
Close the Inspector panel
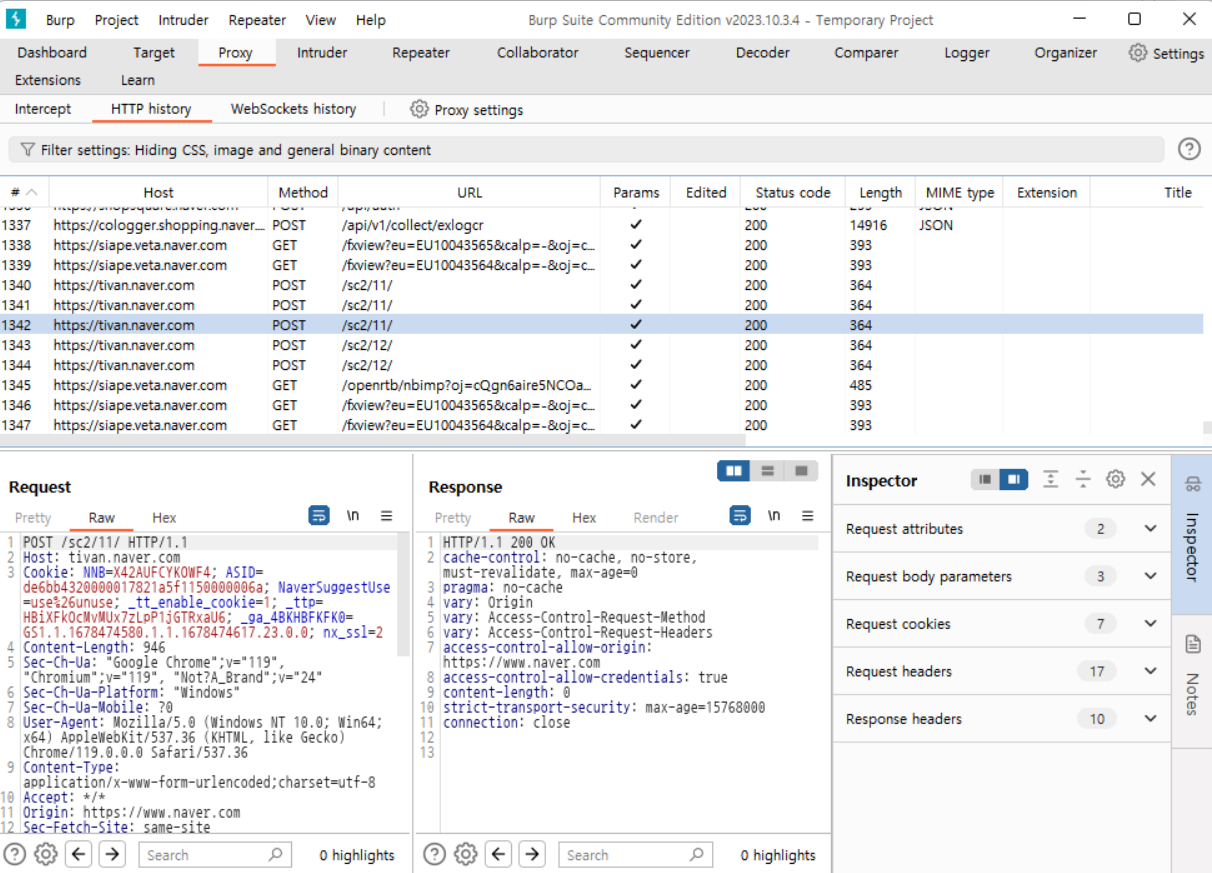coord(1148,480)
